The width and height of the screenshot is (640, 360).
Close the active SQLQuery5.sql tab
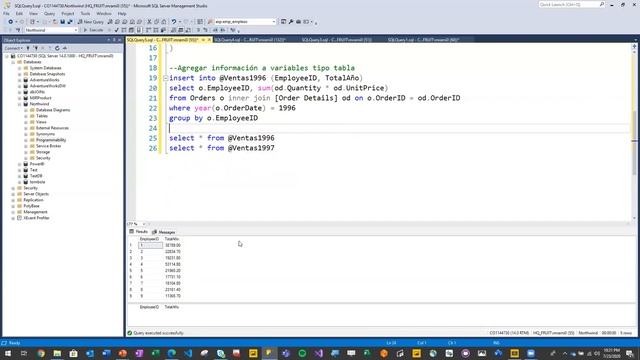tap(209, 40)
